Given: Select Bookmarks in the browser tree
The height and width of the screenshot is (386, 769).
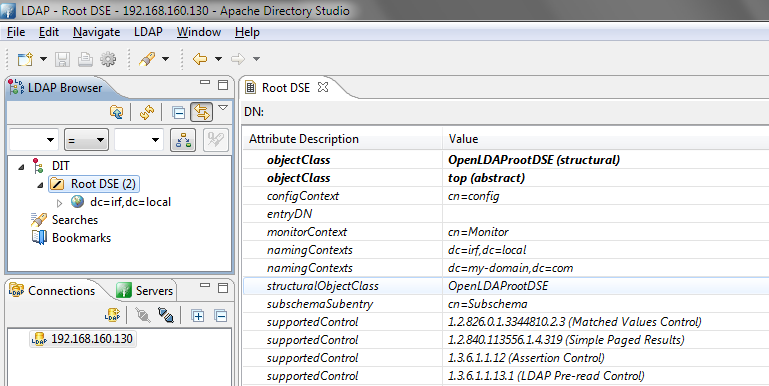Looking at the screenshot, I should click(x=81, y=238).
